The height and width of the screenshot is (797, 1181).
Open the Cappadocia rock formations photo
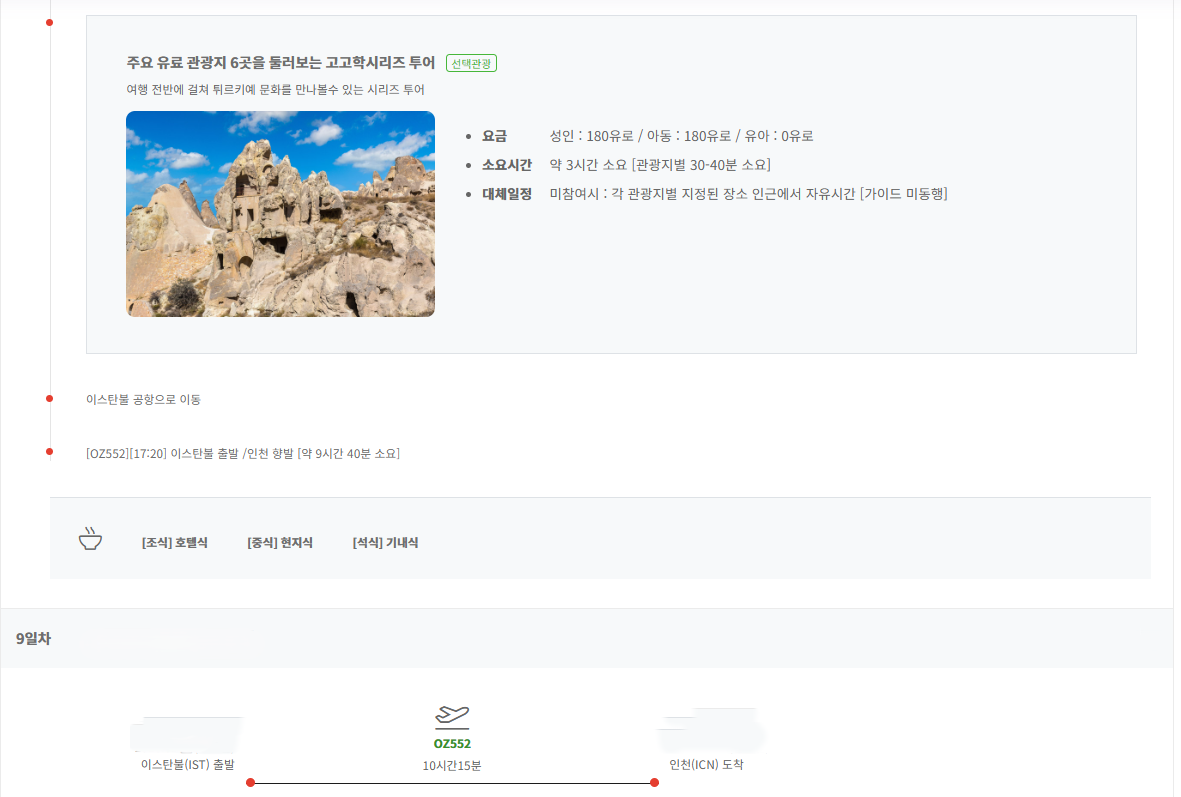[280, 214]
